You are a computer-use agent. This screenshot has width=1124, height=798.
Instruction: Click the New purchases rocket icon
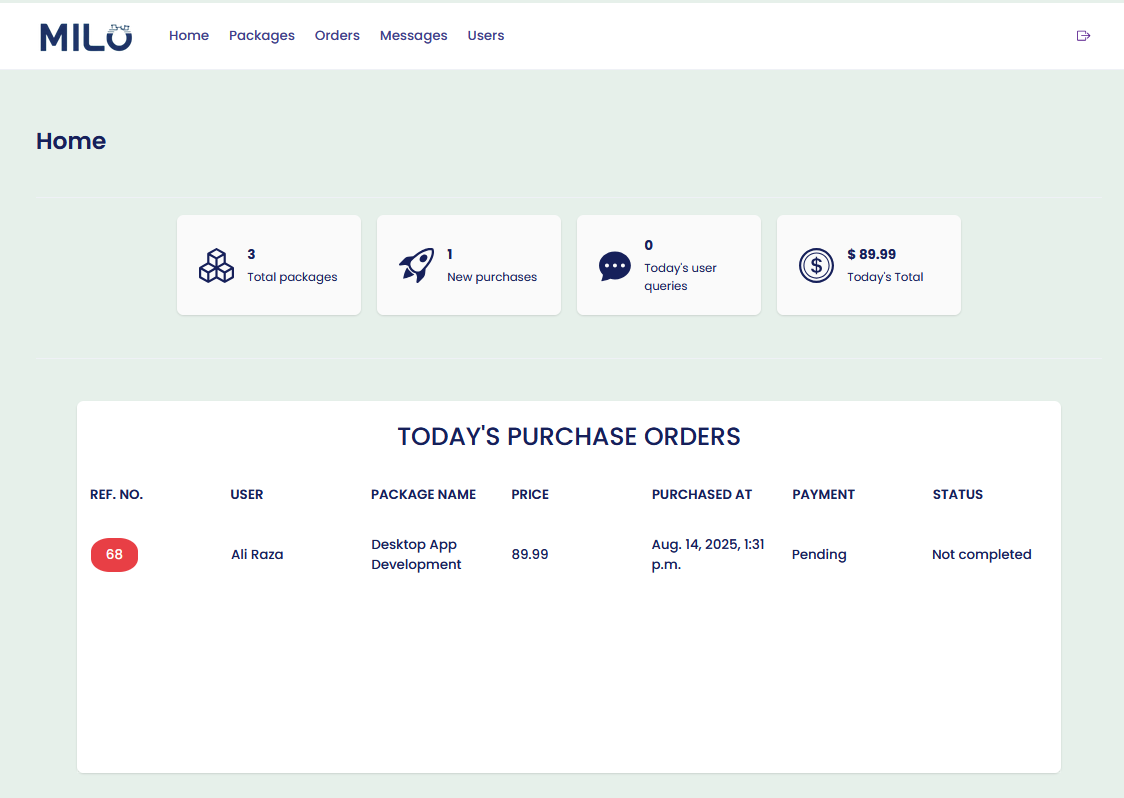tap(418, 263)
